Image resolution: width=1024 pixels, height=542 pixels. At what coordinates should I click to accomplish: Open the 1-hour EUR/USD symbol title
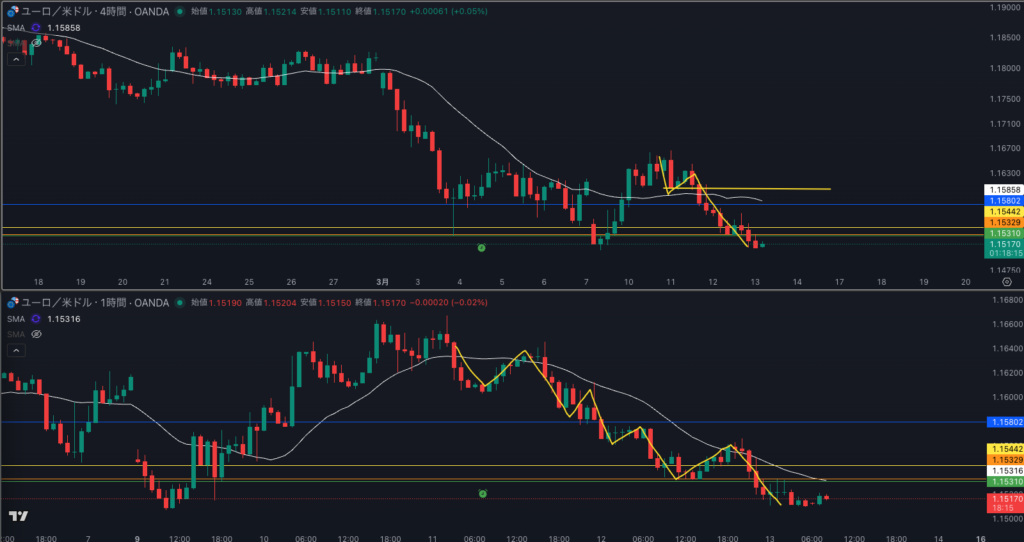[92, 302]
